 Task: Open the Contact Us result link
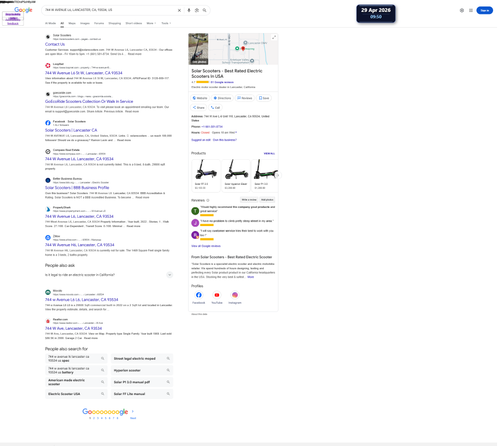tap(55, 44)
